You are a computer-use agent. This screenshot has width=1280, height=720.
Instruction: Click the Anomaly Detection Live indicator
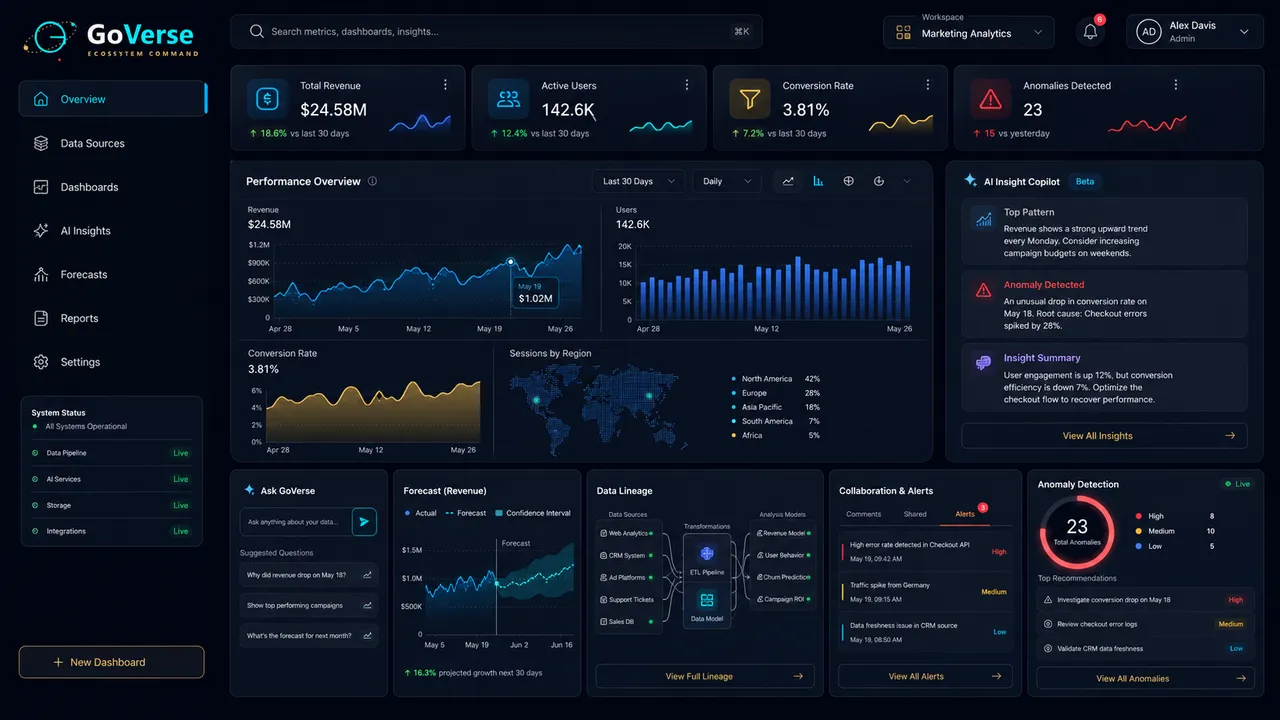1238,484
